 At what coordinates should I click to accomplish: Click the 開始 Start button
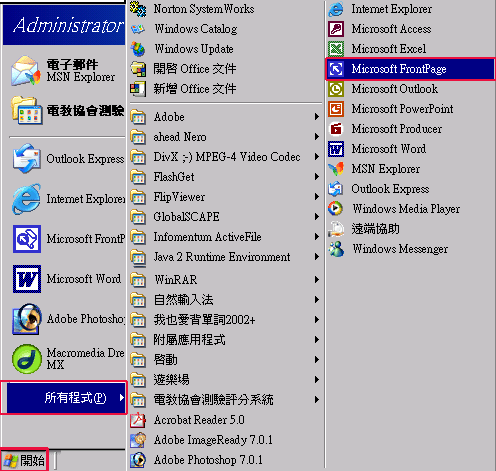24,460
